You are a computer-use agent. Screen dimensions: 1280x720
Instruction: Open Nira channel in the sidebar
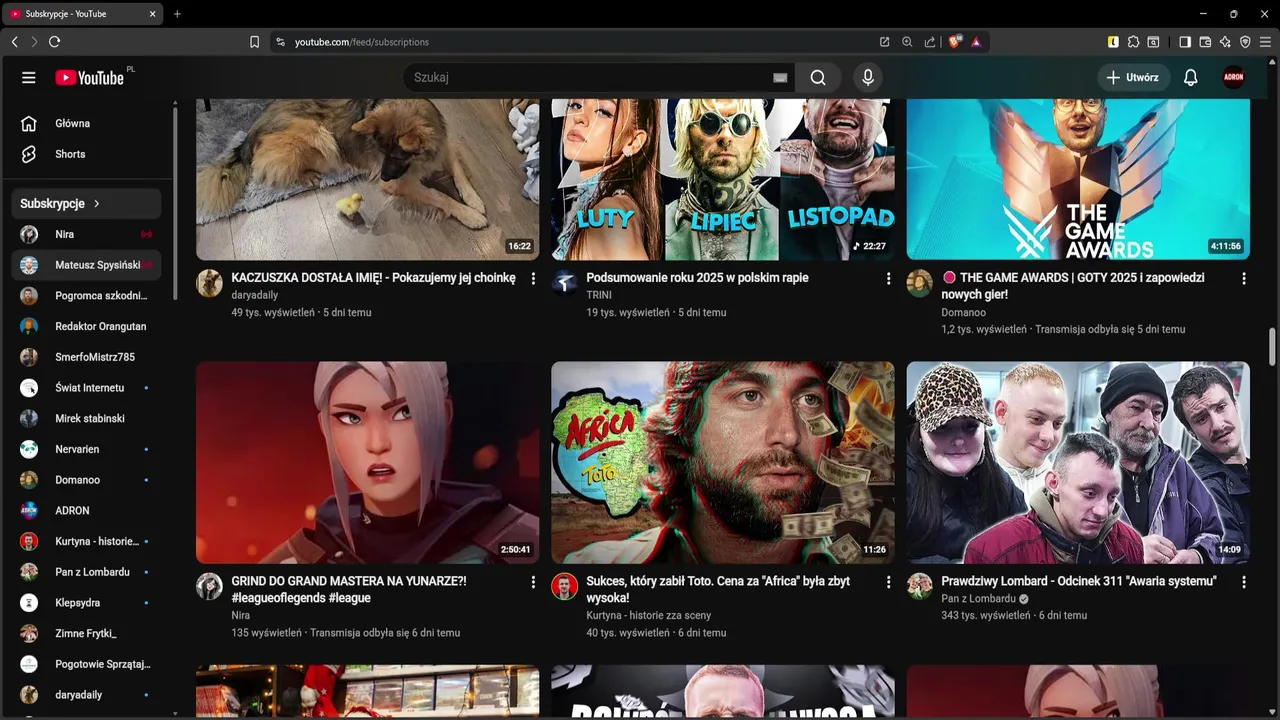tap(86, 234)
